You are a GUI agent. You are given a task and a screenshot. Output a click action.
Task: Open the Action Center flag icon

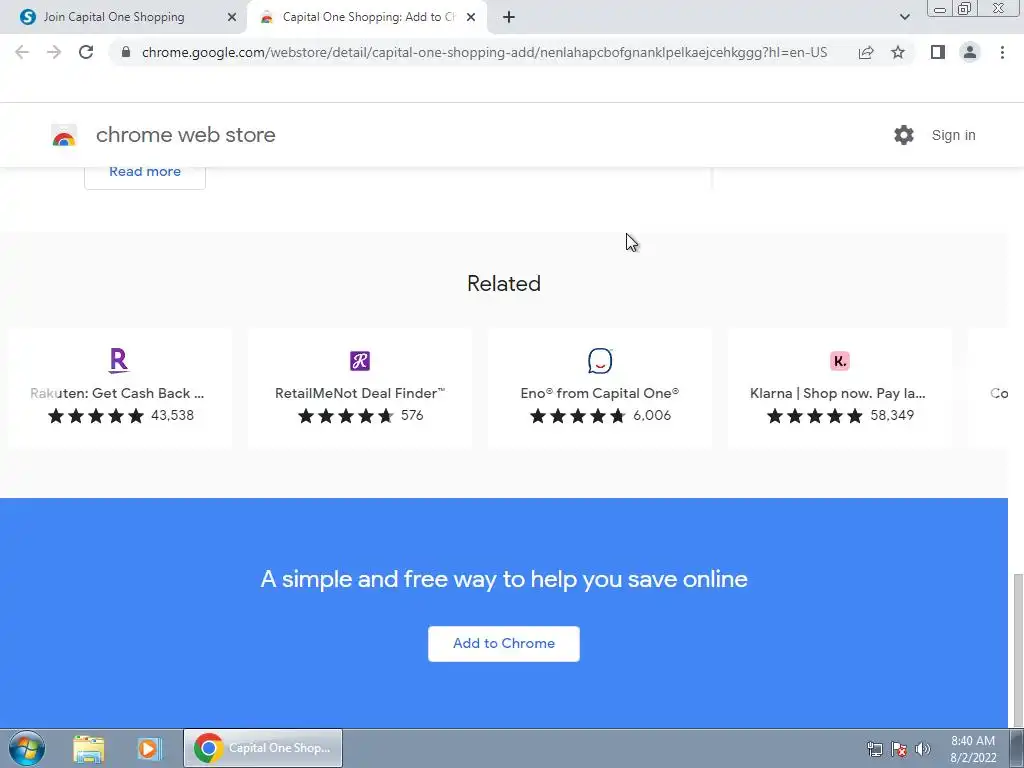click(899, 749)
